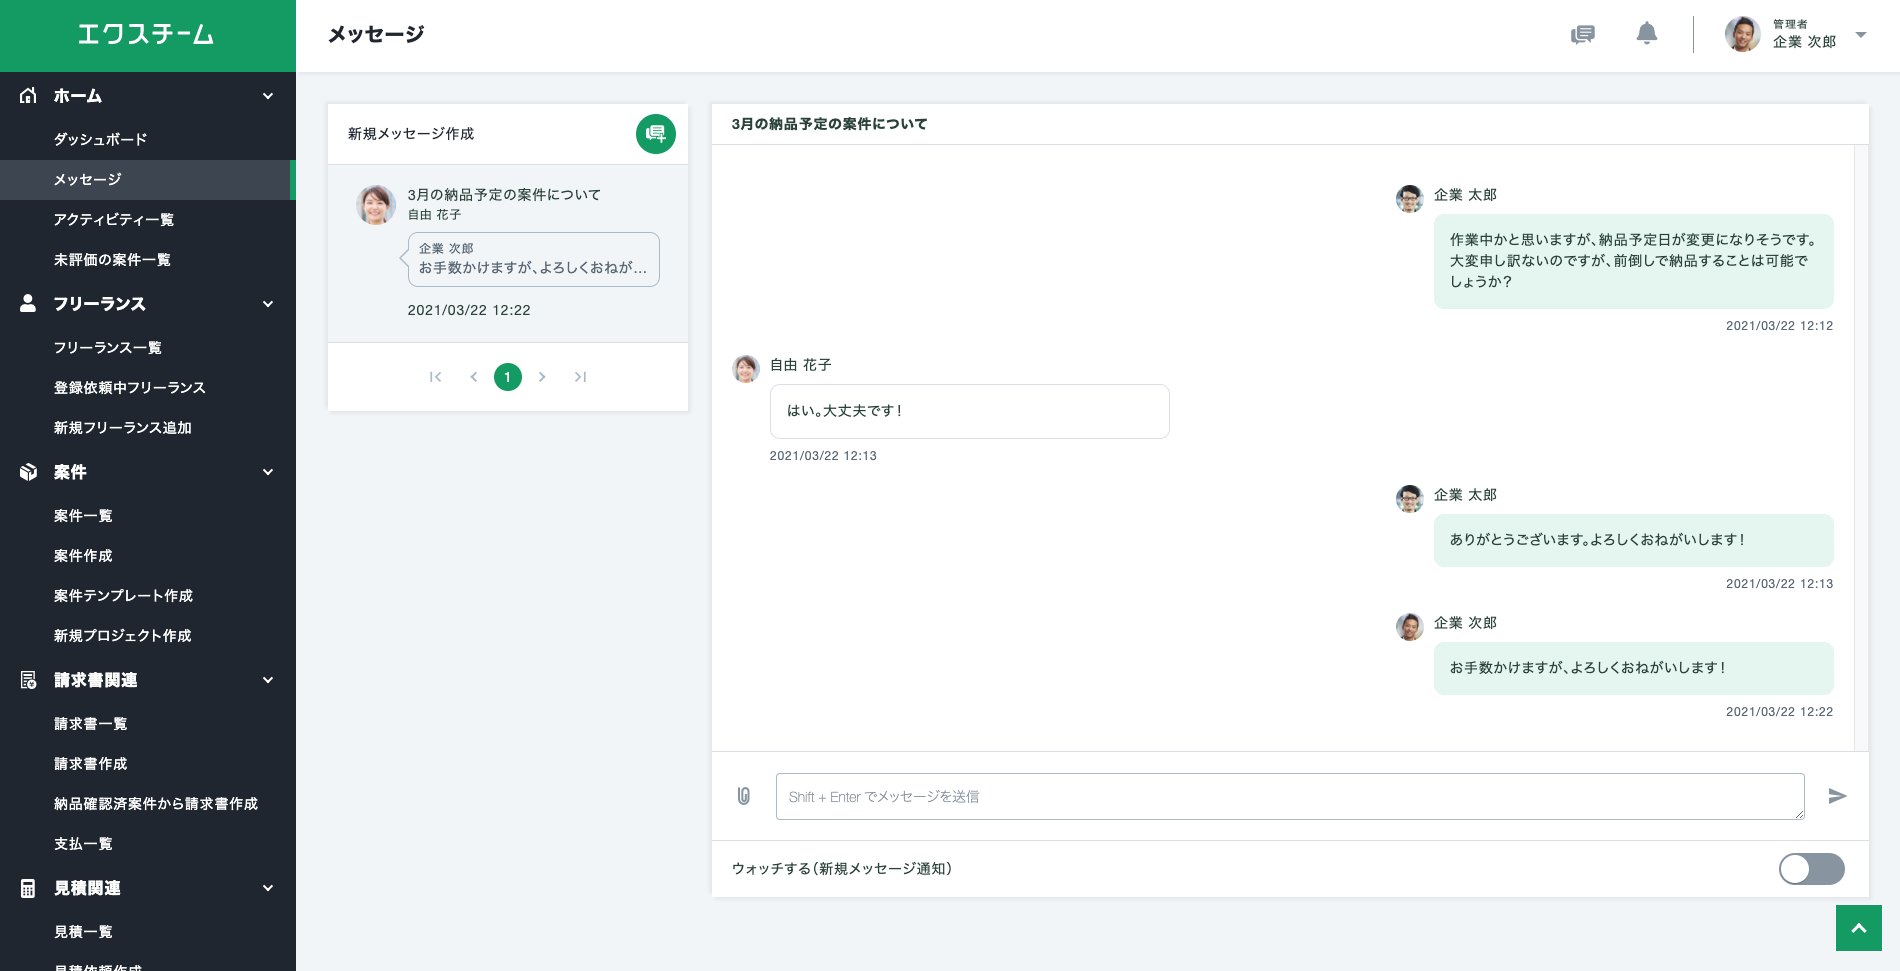Image resolution: width=1900 pixels, height=971 pixels.
Task: Click the message text input field
Action: click(1289, 796)
